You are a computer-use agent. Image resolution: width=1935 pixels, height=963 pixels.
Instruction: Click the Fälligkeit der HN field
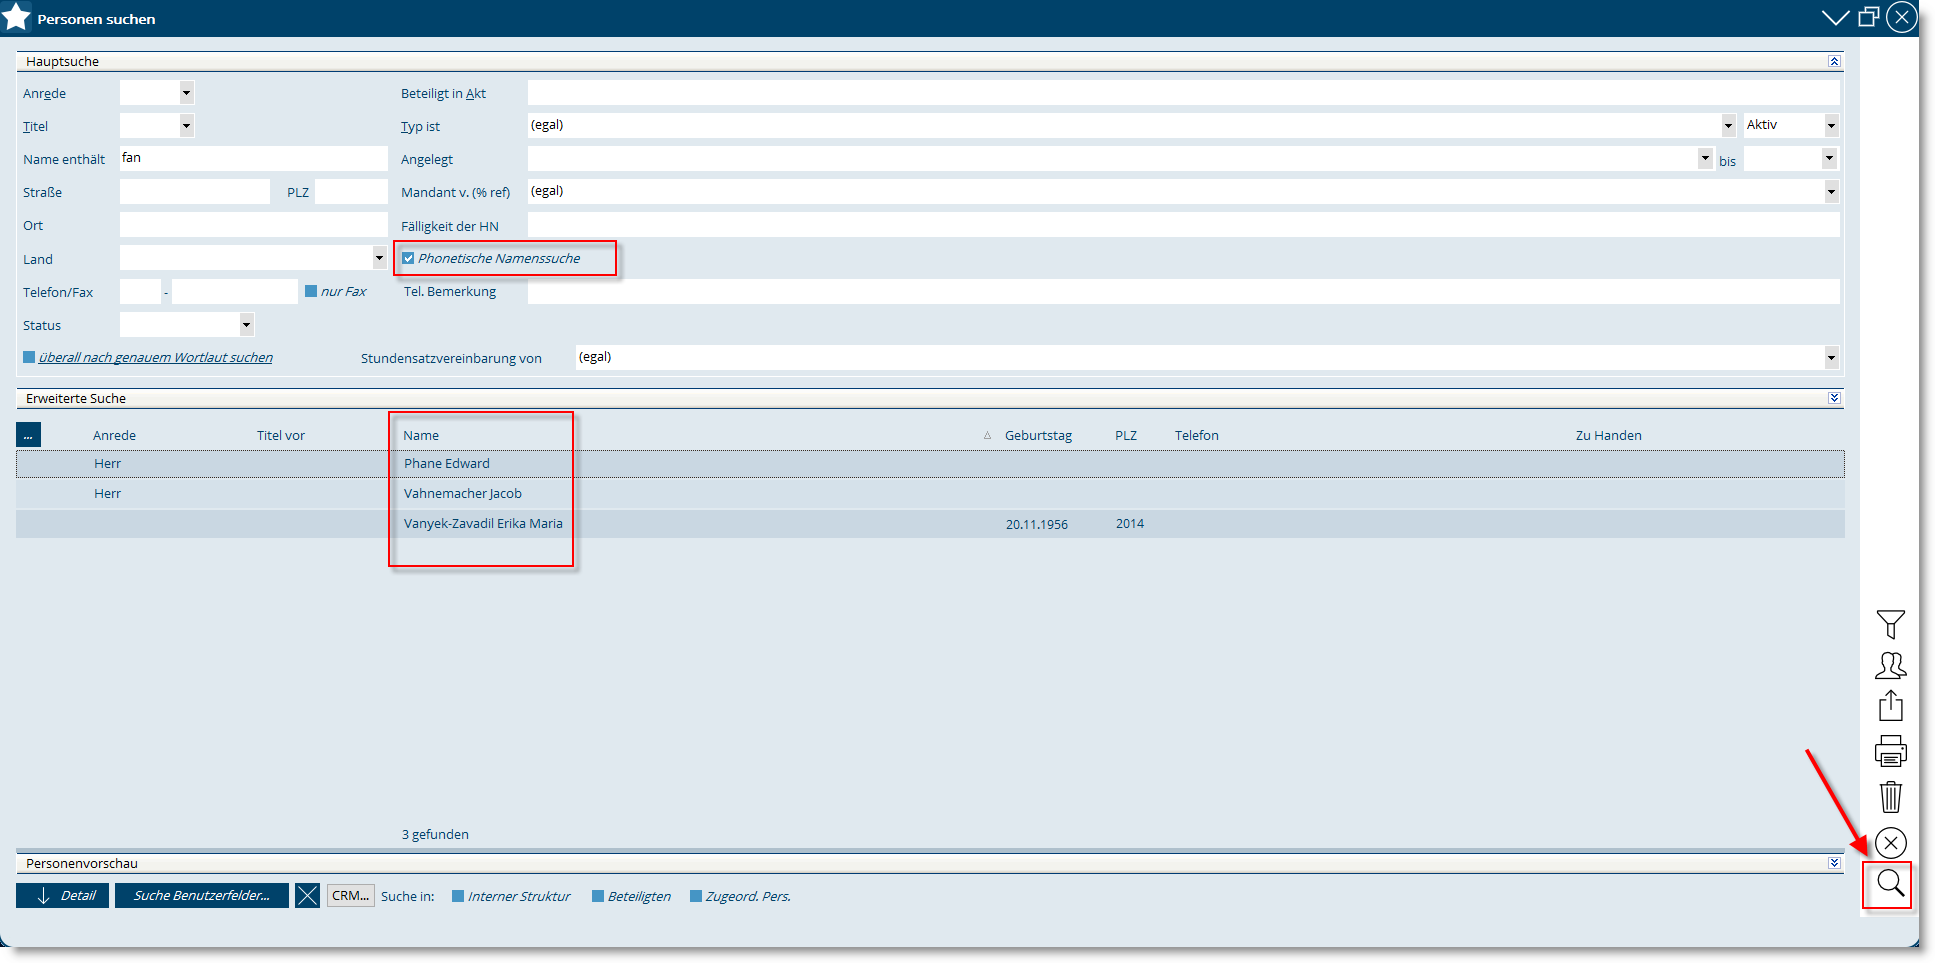[x=1183, y=225]
